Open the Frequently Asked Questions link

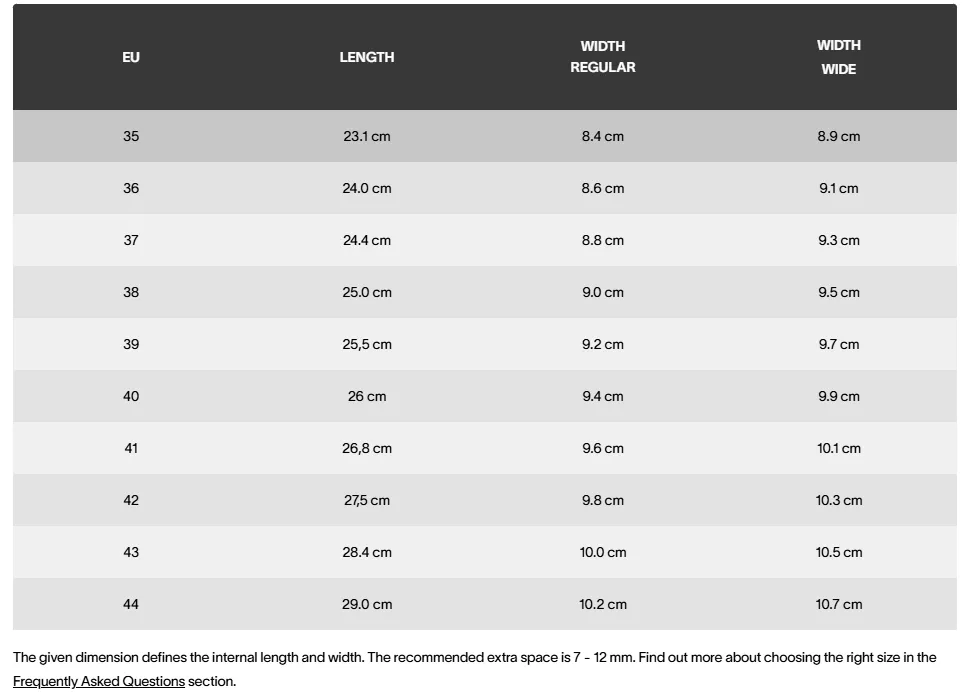pos(98,681)
